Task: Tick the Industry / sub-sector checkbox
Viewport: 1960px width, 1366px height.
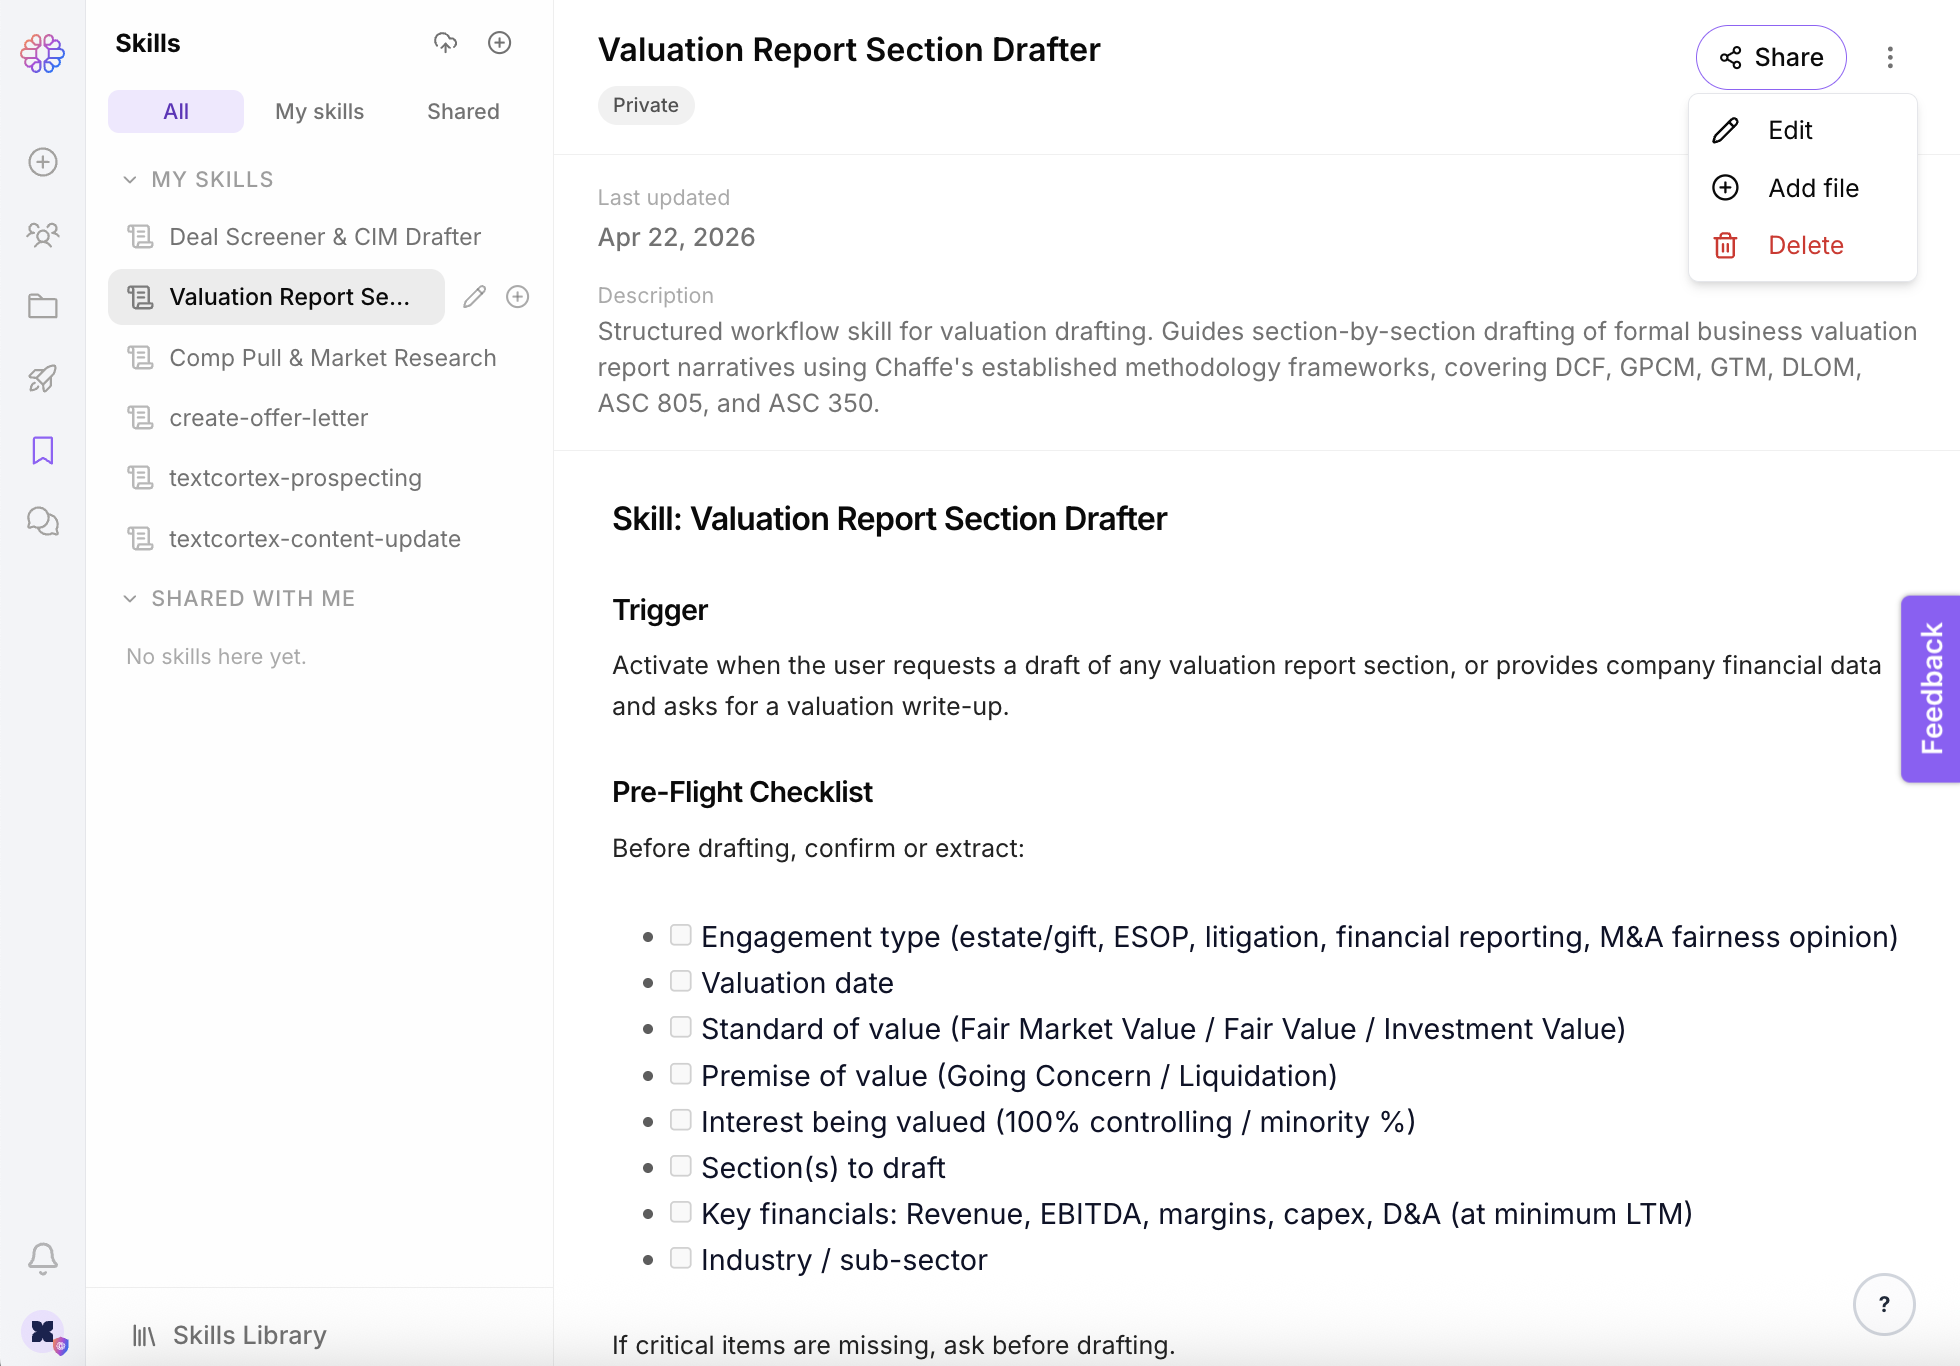Action: [680, 1258]
